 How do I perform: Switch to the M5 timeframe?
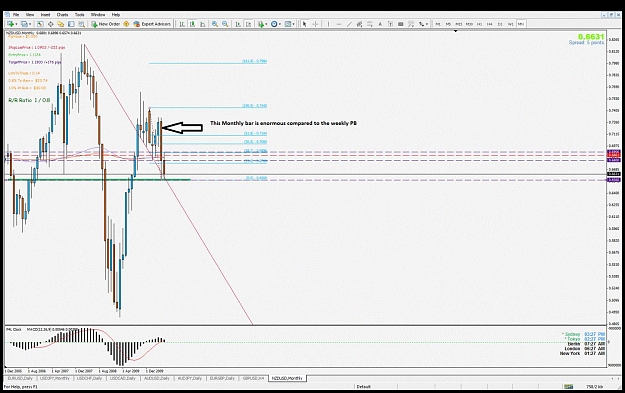[x=448, y=24]
